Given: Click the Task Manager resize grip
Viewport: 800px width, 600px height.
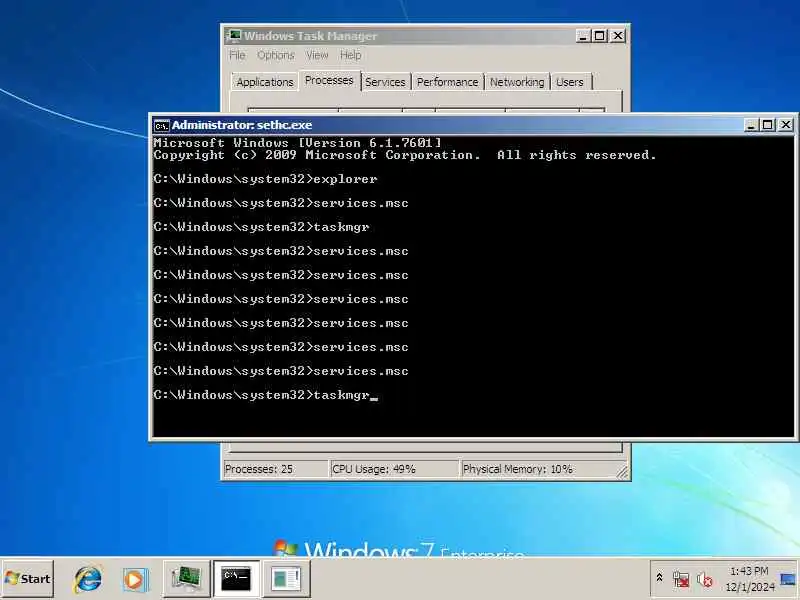Looking at the screenshot, I should [x=623, y=473].
